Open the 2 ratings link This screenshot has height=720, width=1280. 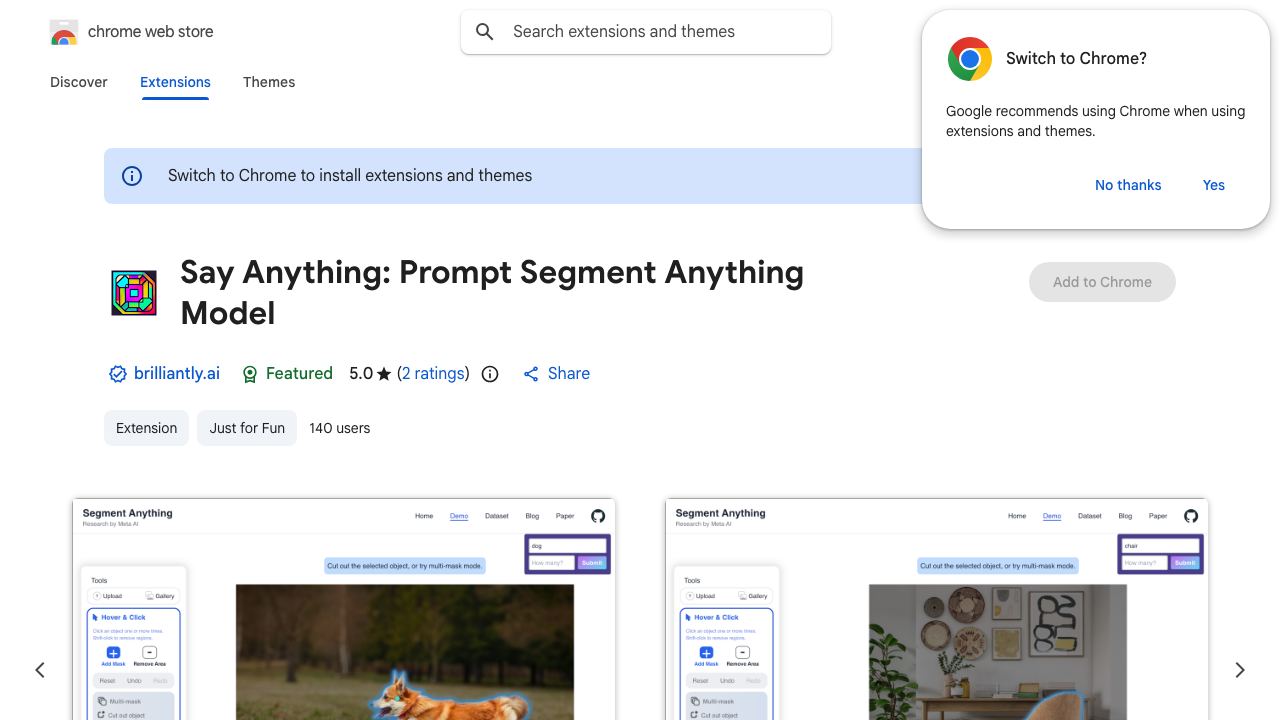click(434, 374)
